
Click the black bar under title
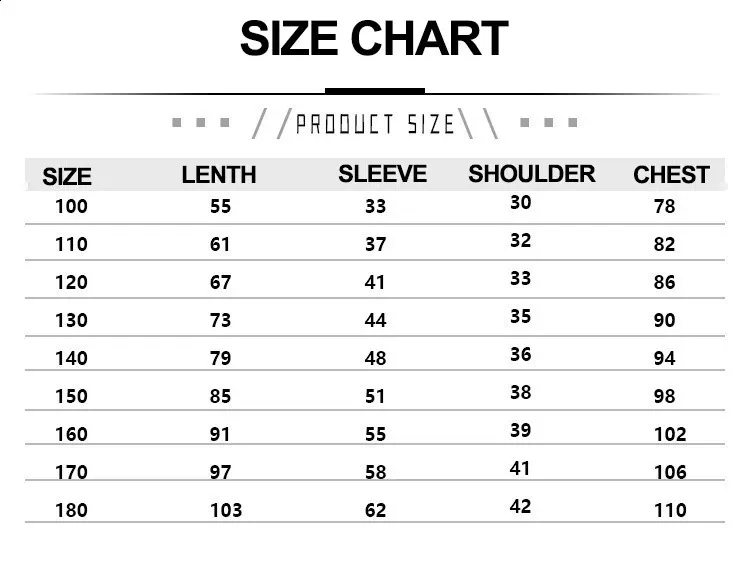point(375,91)
